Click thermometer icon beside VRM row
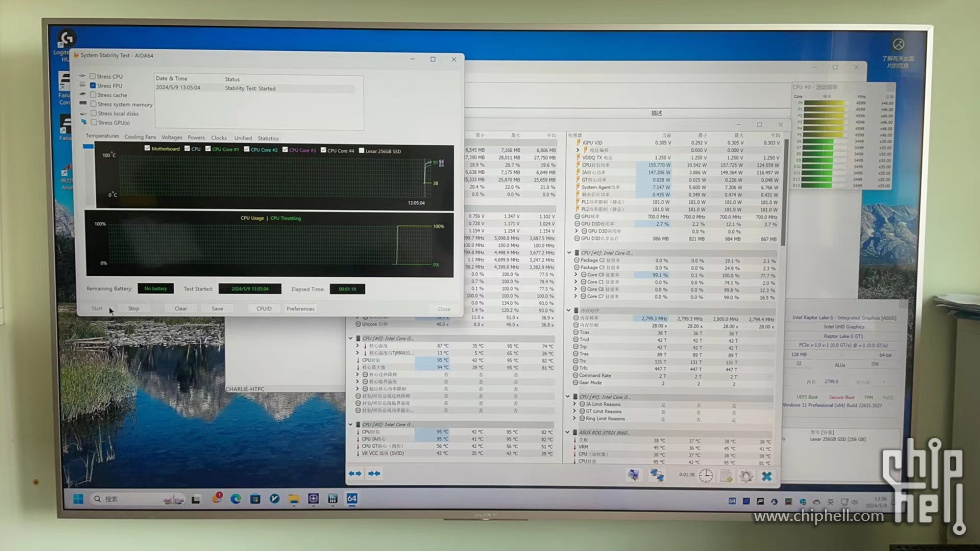Image resolution: width=980 pixels, height=551 pixels. coord(576,447)
